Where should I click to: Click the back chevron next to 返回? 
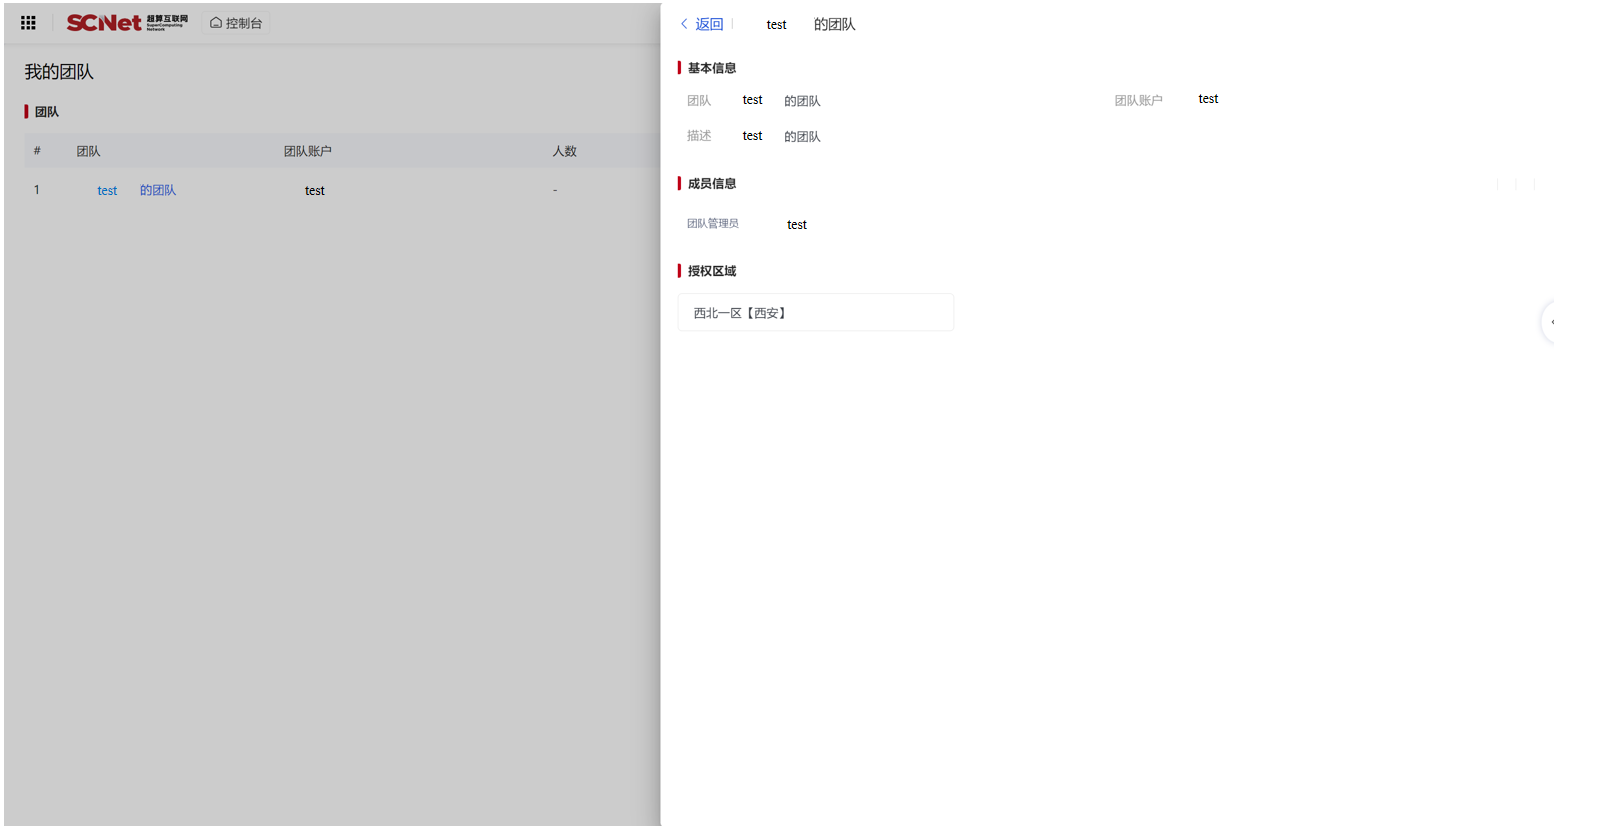pos(684,24)
